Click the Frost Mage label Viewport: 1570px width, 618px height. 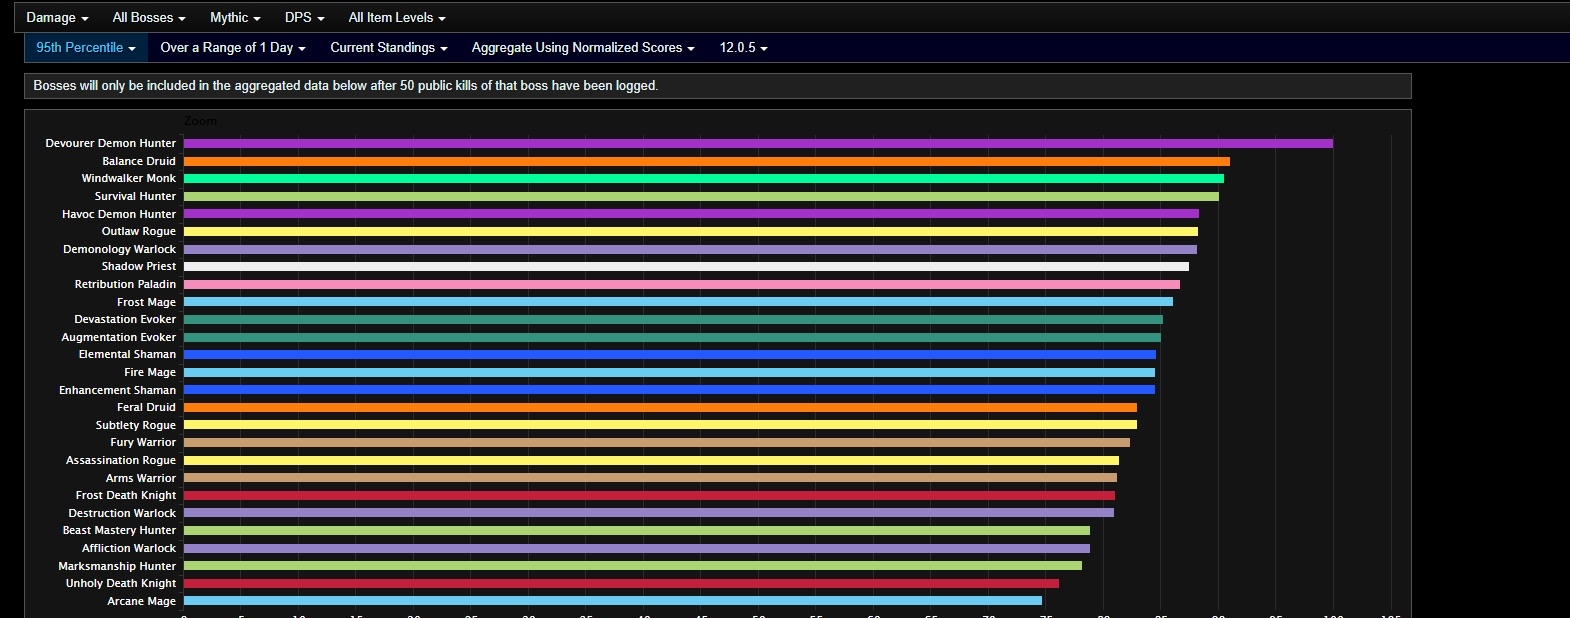146,302
